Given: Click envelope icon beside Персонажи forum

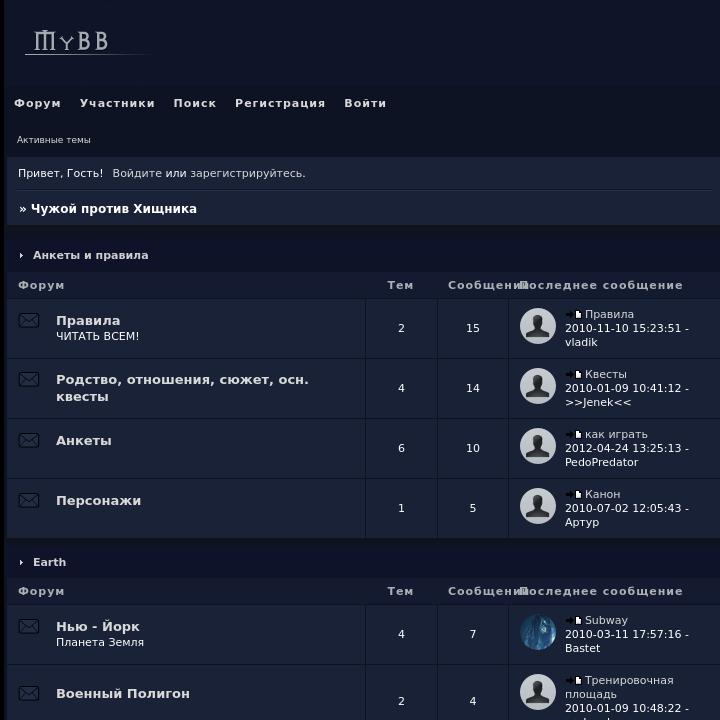Looking at the screenshot, I should 29,500.
